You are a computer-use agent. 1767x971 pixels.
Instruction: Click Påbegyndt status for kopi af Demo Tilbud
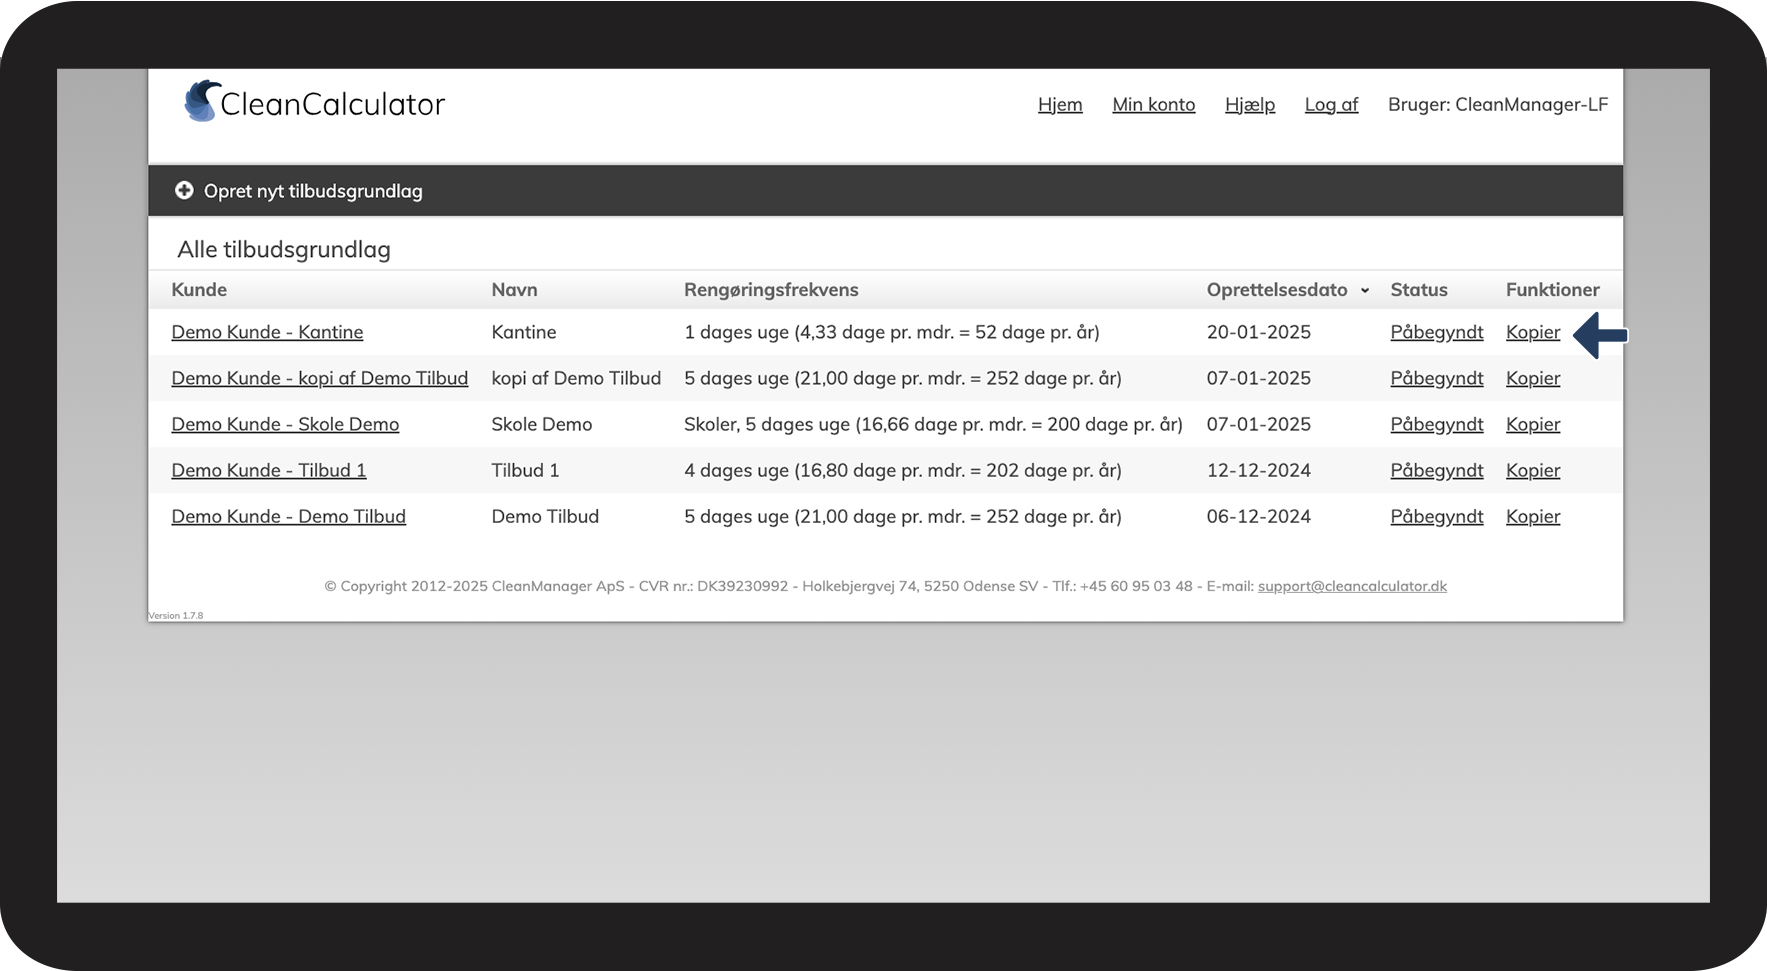(1436, 378)
